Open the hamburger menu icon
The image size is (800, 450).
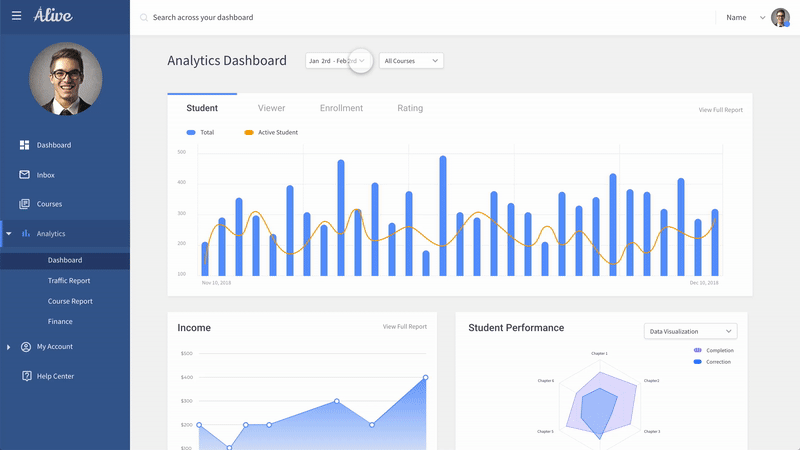(16, 16)
